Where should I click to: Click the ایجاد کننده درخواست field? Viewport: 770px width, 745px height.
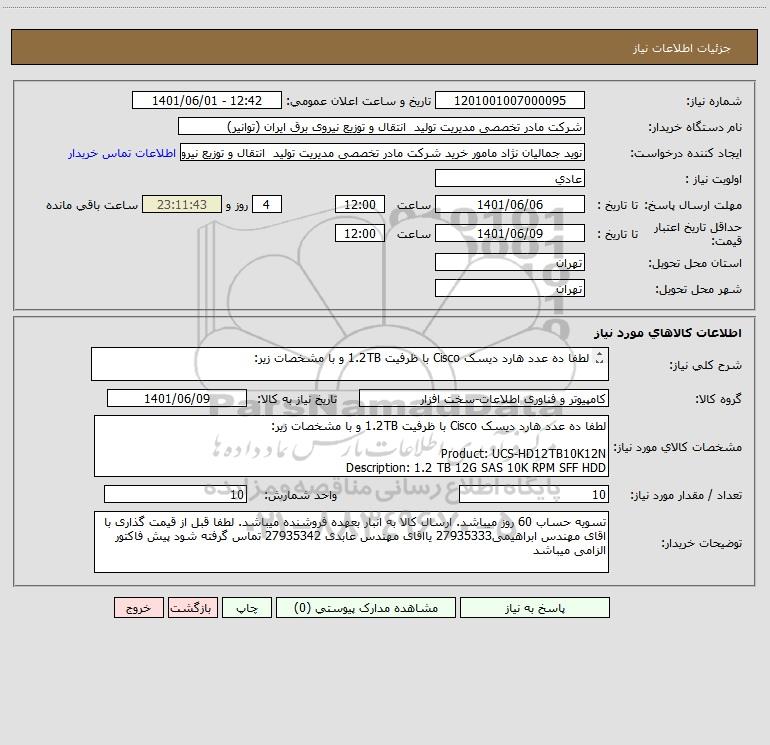click(x=383, y=153)
